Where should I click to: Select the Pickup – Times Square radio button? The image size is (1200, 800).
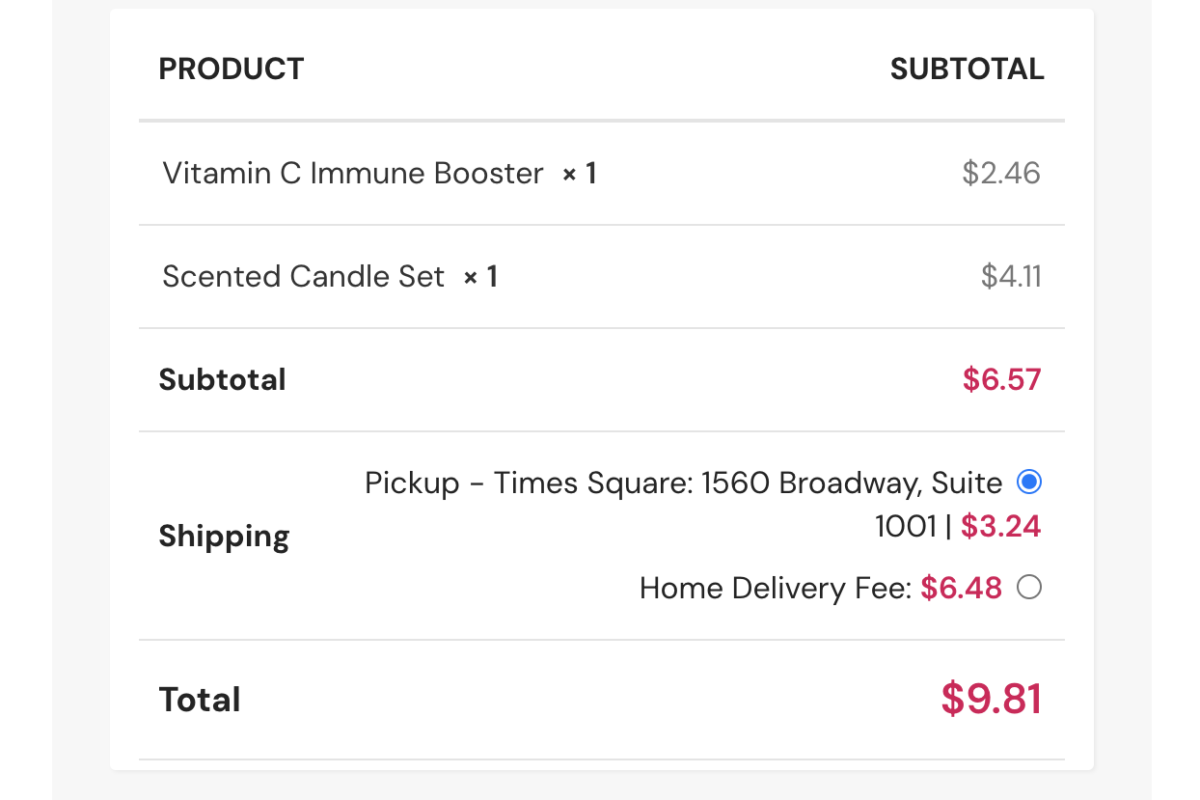click(x=1029, y=483)
